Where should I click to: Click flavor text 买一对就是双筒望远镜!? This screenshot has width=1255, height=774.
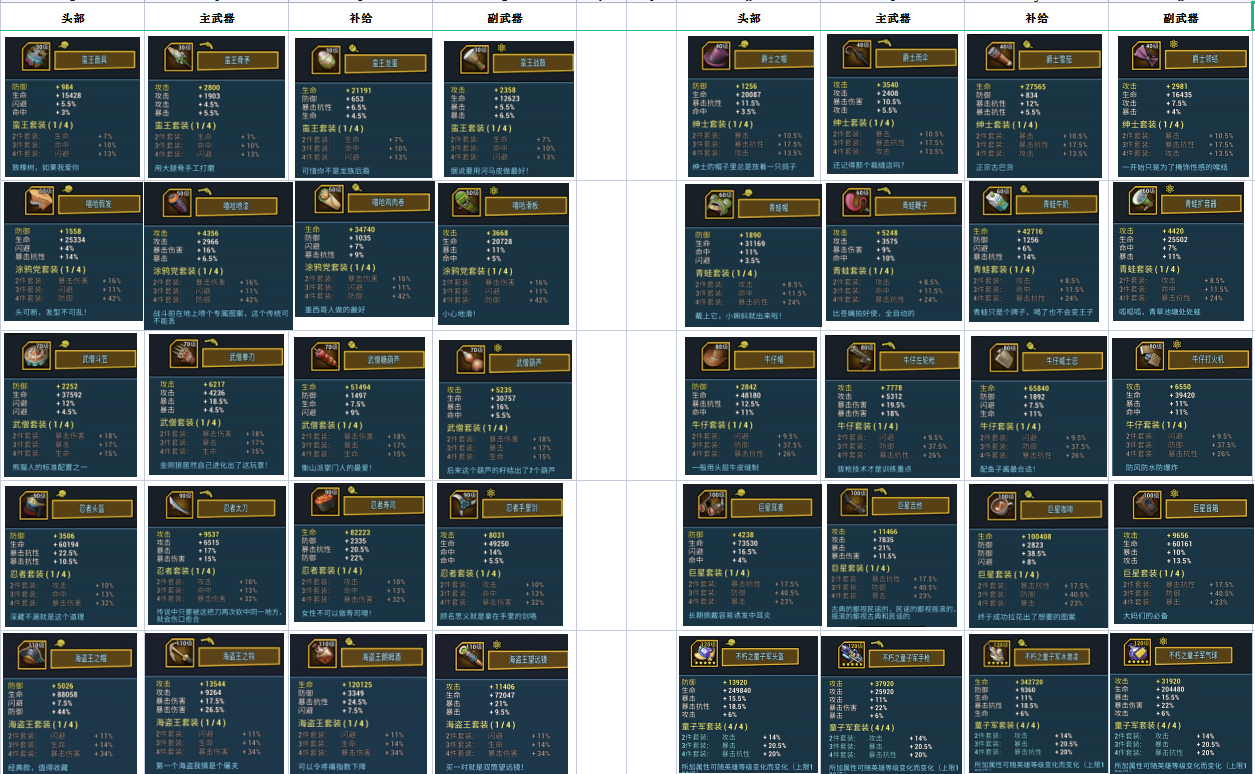(x=484, y=767)
